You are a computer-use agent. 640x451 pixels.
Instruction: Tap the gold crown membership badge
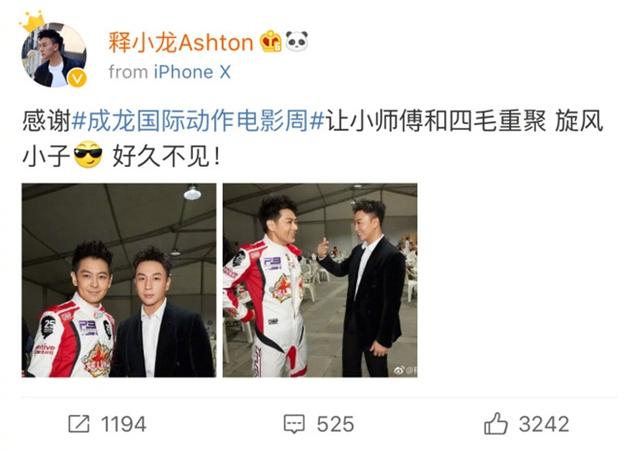(272, 41)
